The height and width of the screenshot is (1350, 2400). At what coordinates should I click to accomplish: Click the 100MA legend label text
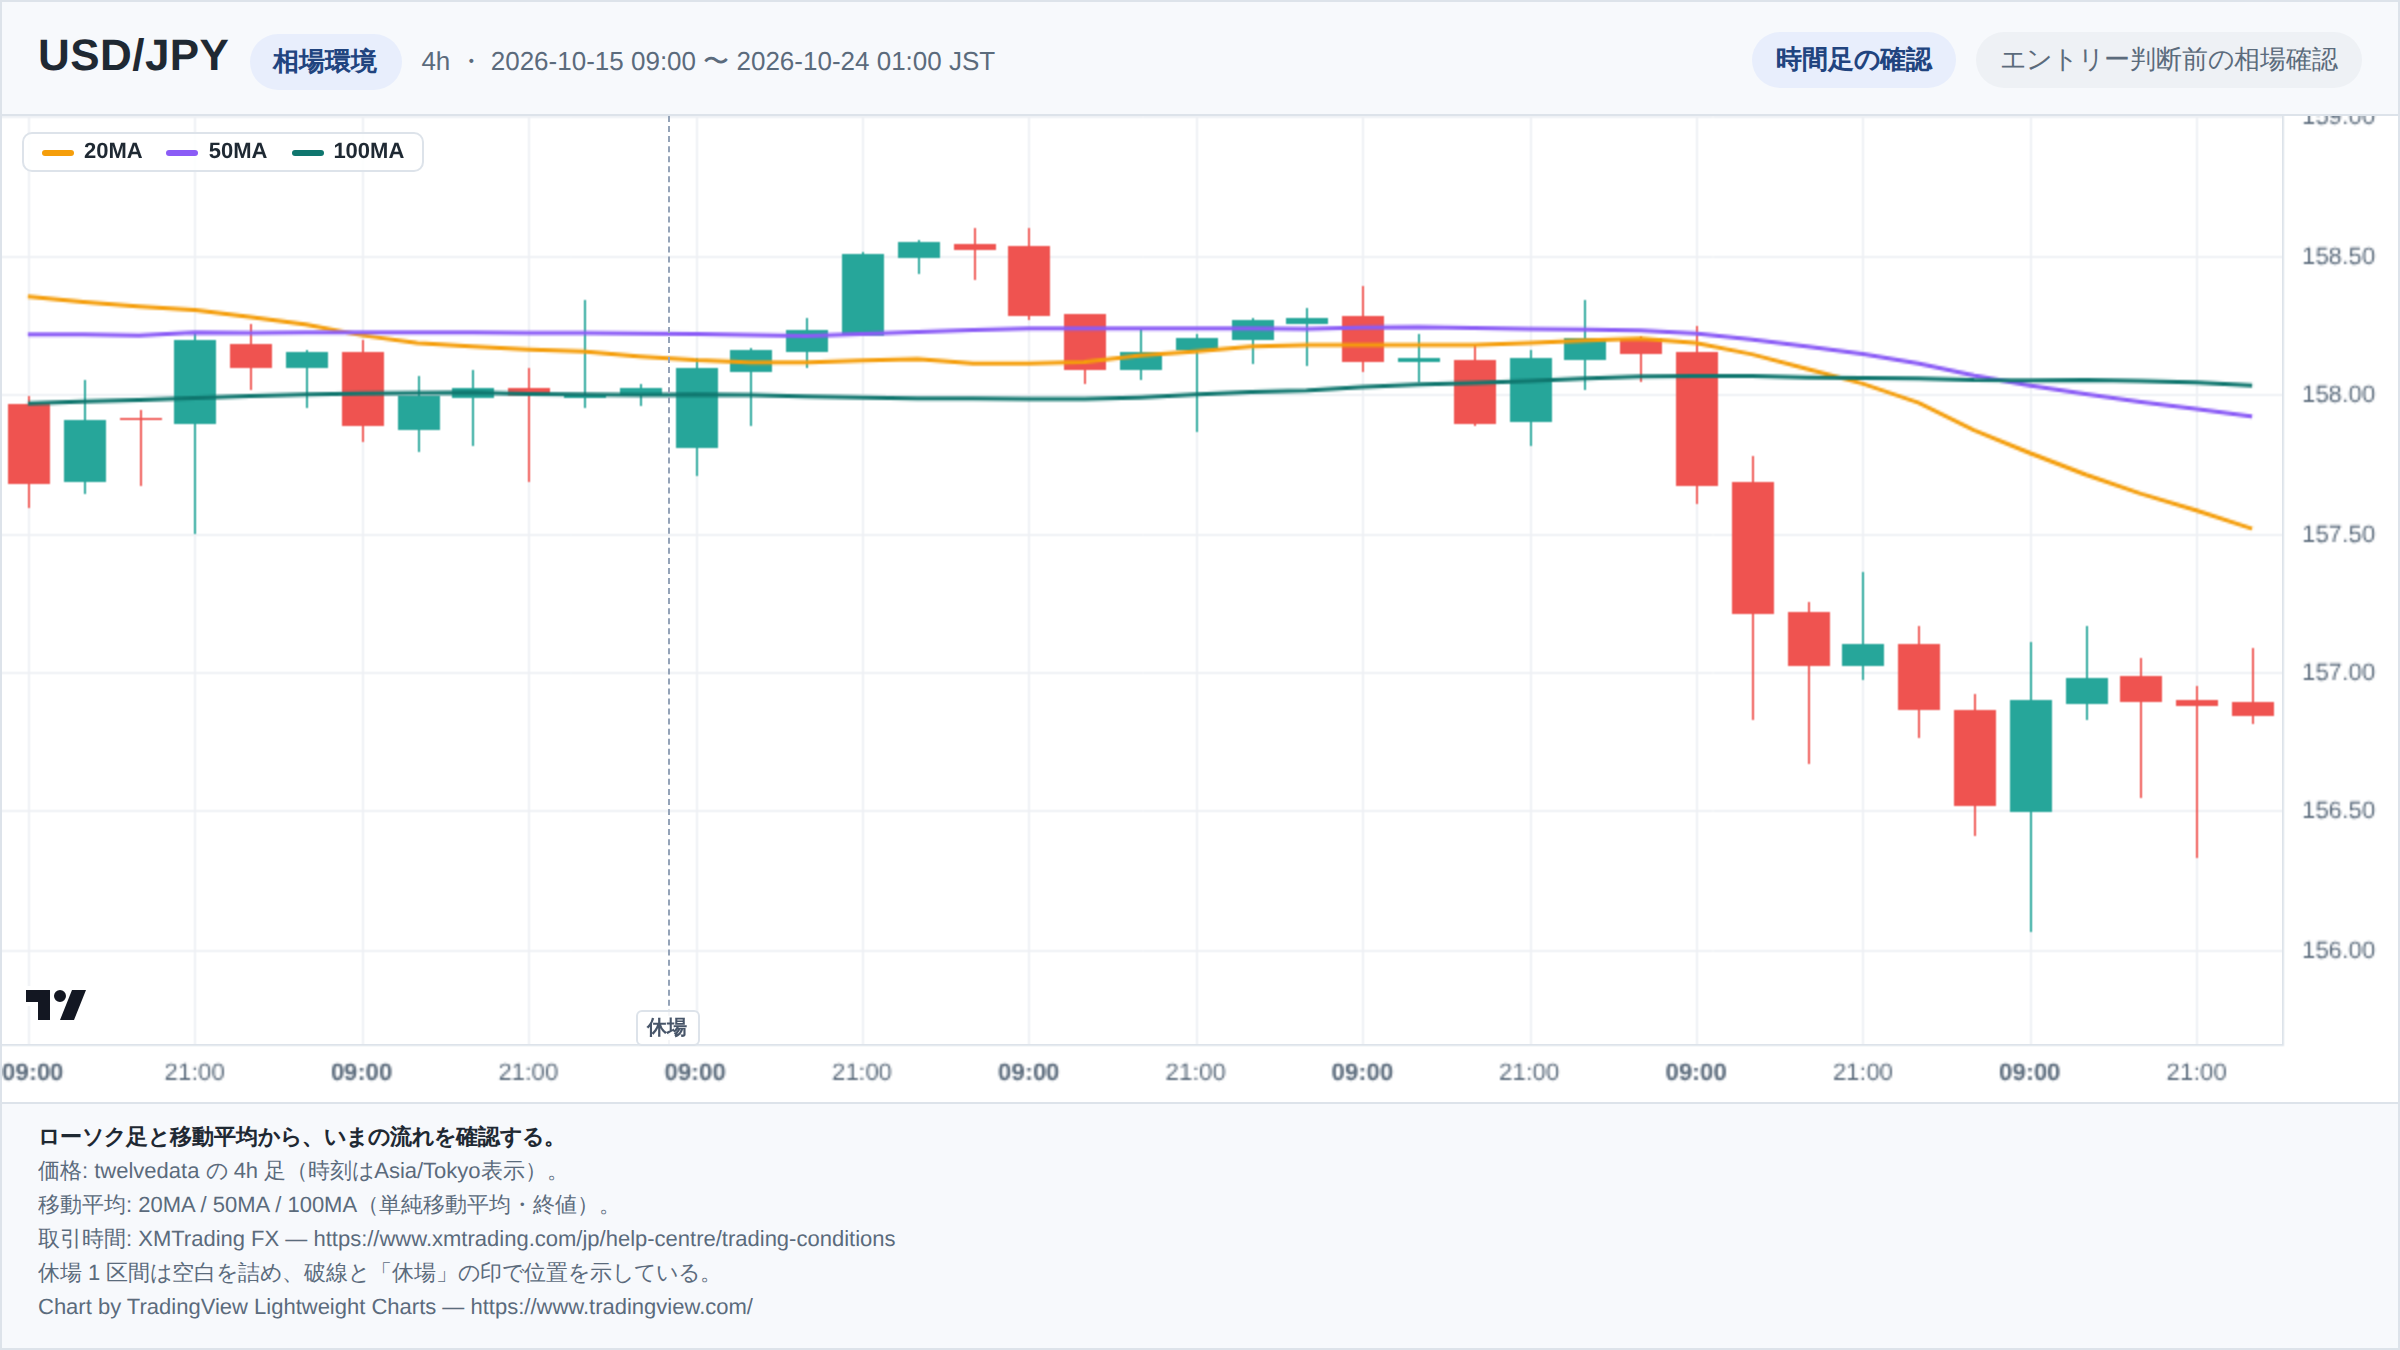[368, 151]
